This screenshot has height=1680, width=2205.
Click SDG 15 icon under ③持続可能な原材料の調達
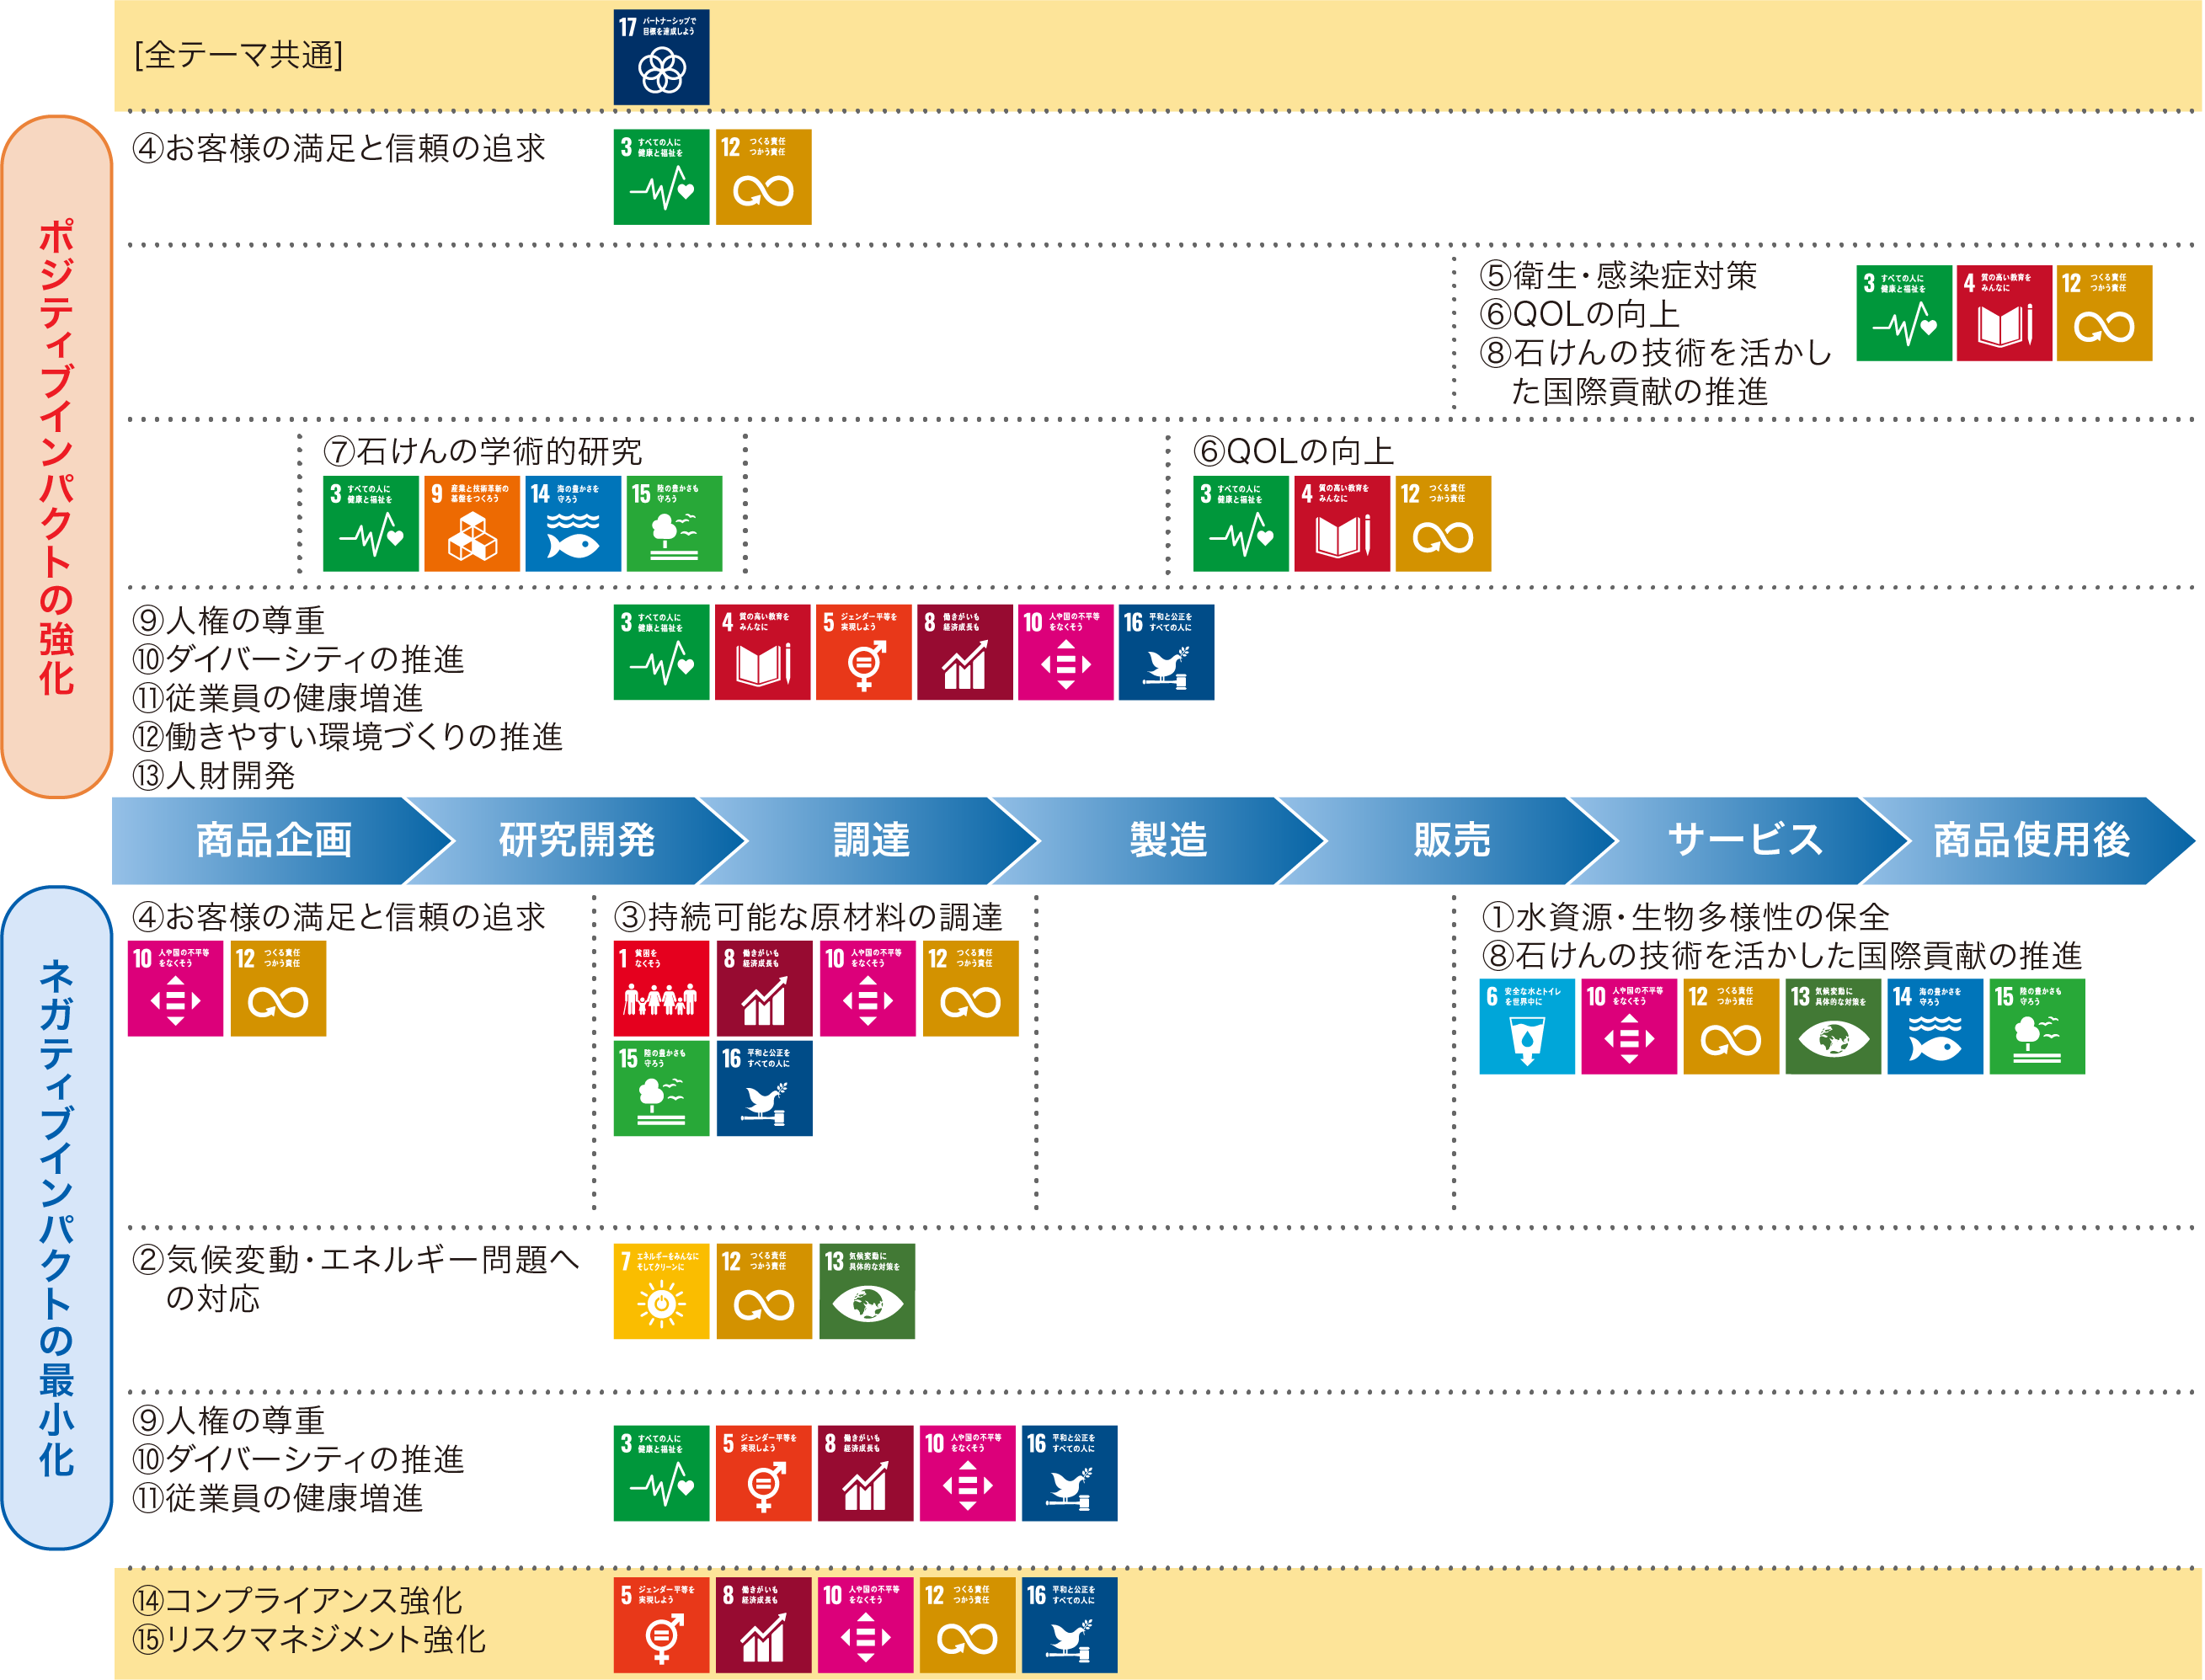click(x=661, y=1089)
